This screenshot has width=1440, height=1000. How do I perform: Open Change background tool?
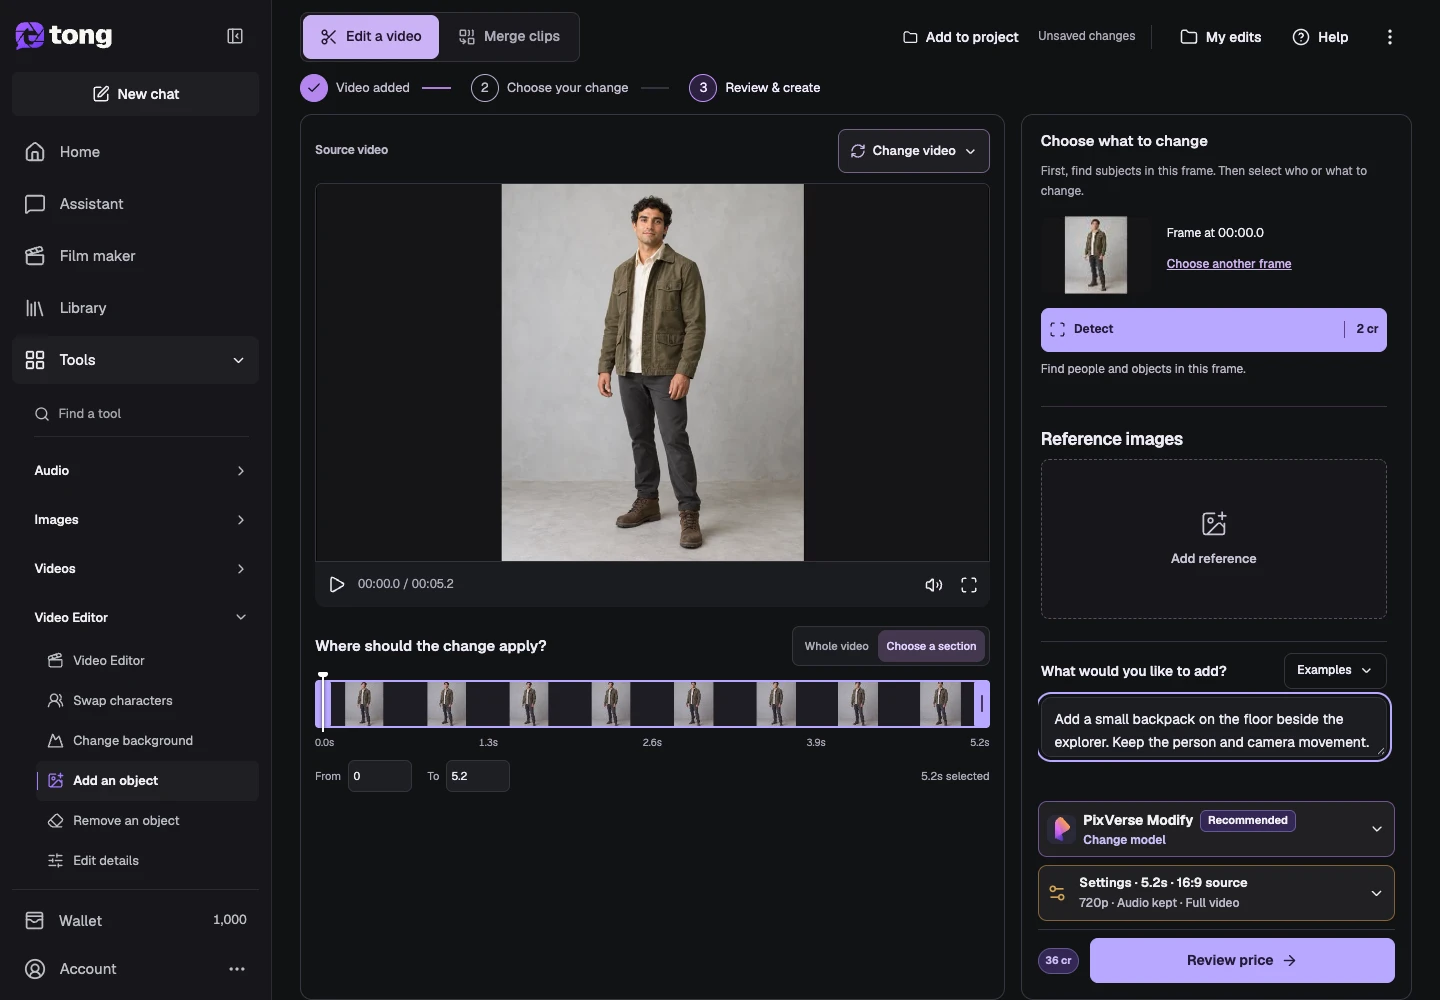(147, 741)
